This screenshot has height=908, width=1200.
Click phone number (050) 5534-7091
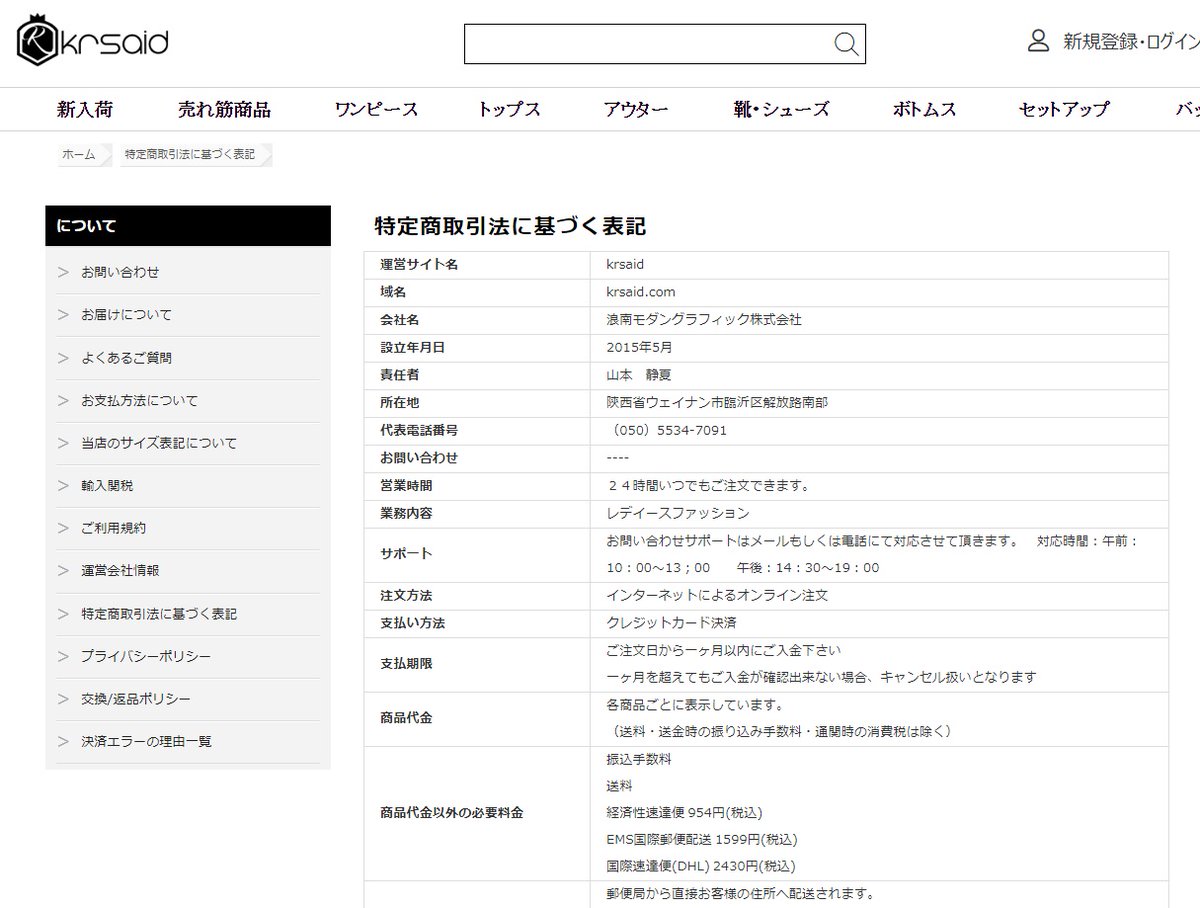[668, 430]
